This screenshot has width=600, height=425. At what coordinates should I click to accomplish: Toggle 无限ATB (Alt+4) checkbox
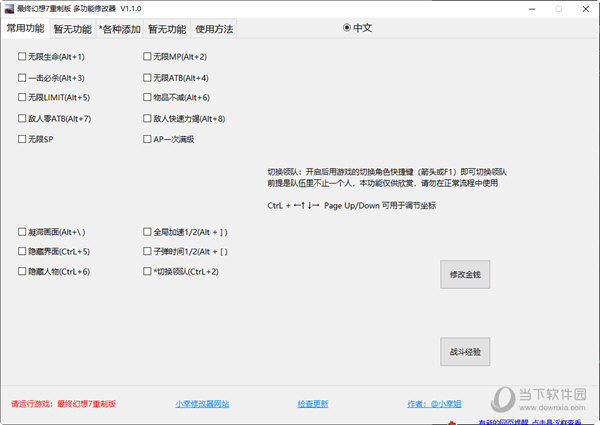(x=147, y=78)
